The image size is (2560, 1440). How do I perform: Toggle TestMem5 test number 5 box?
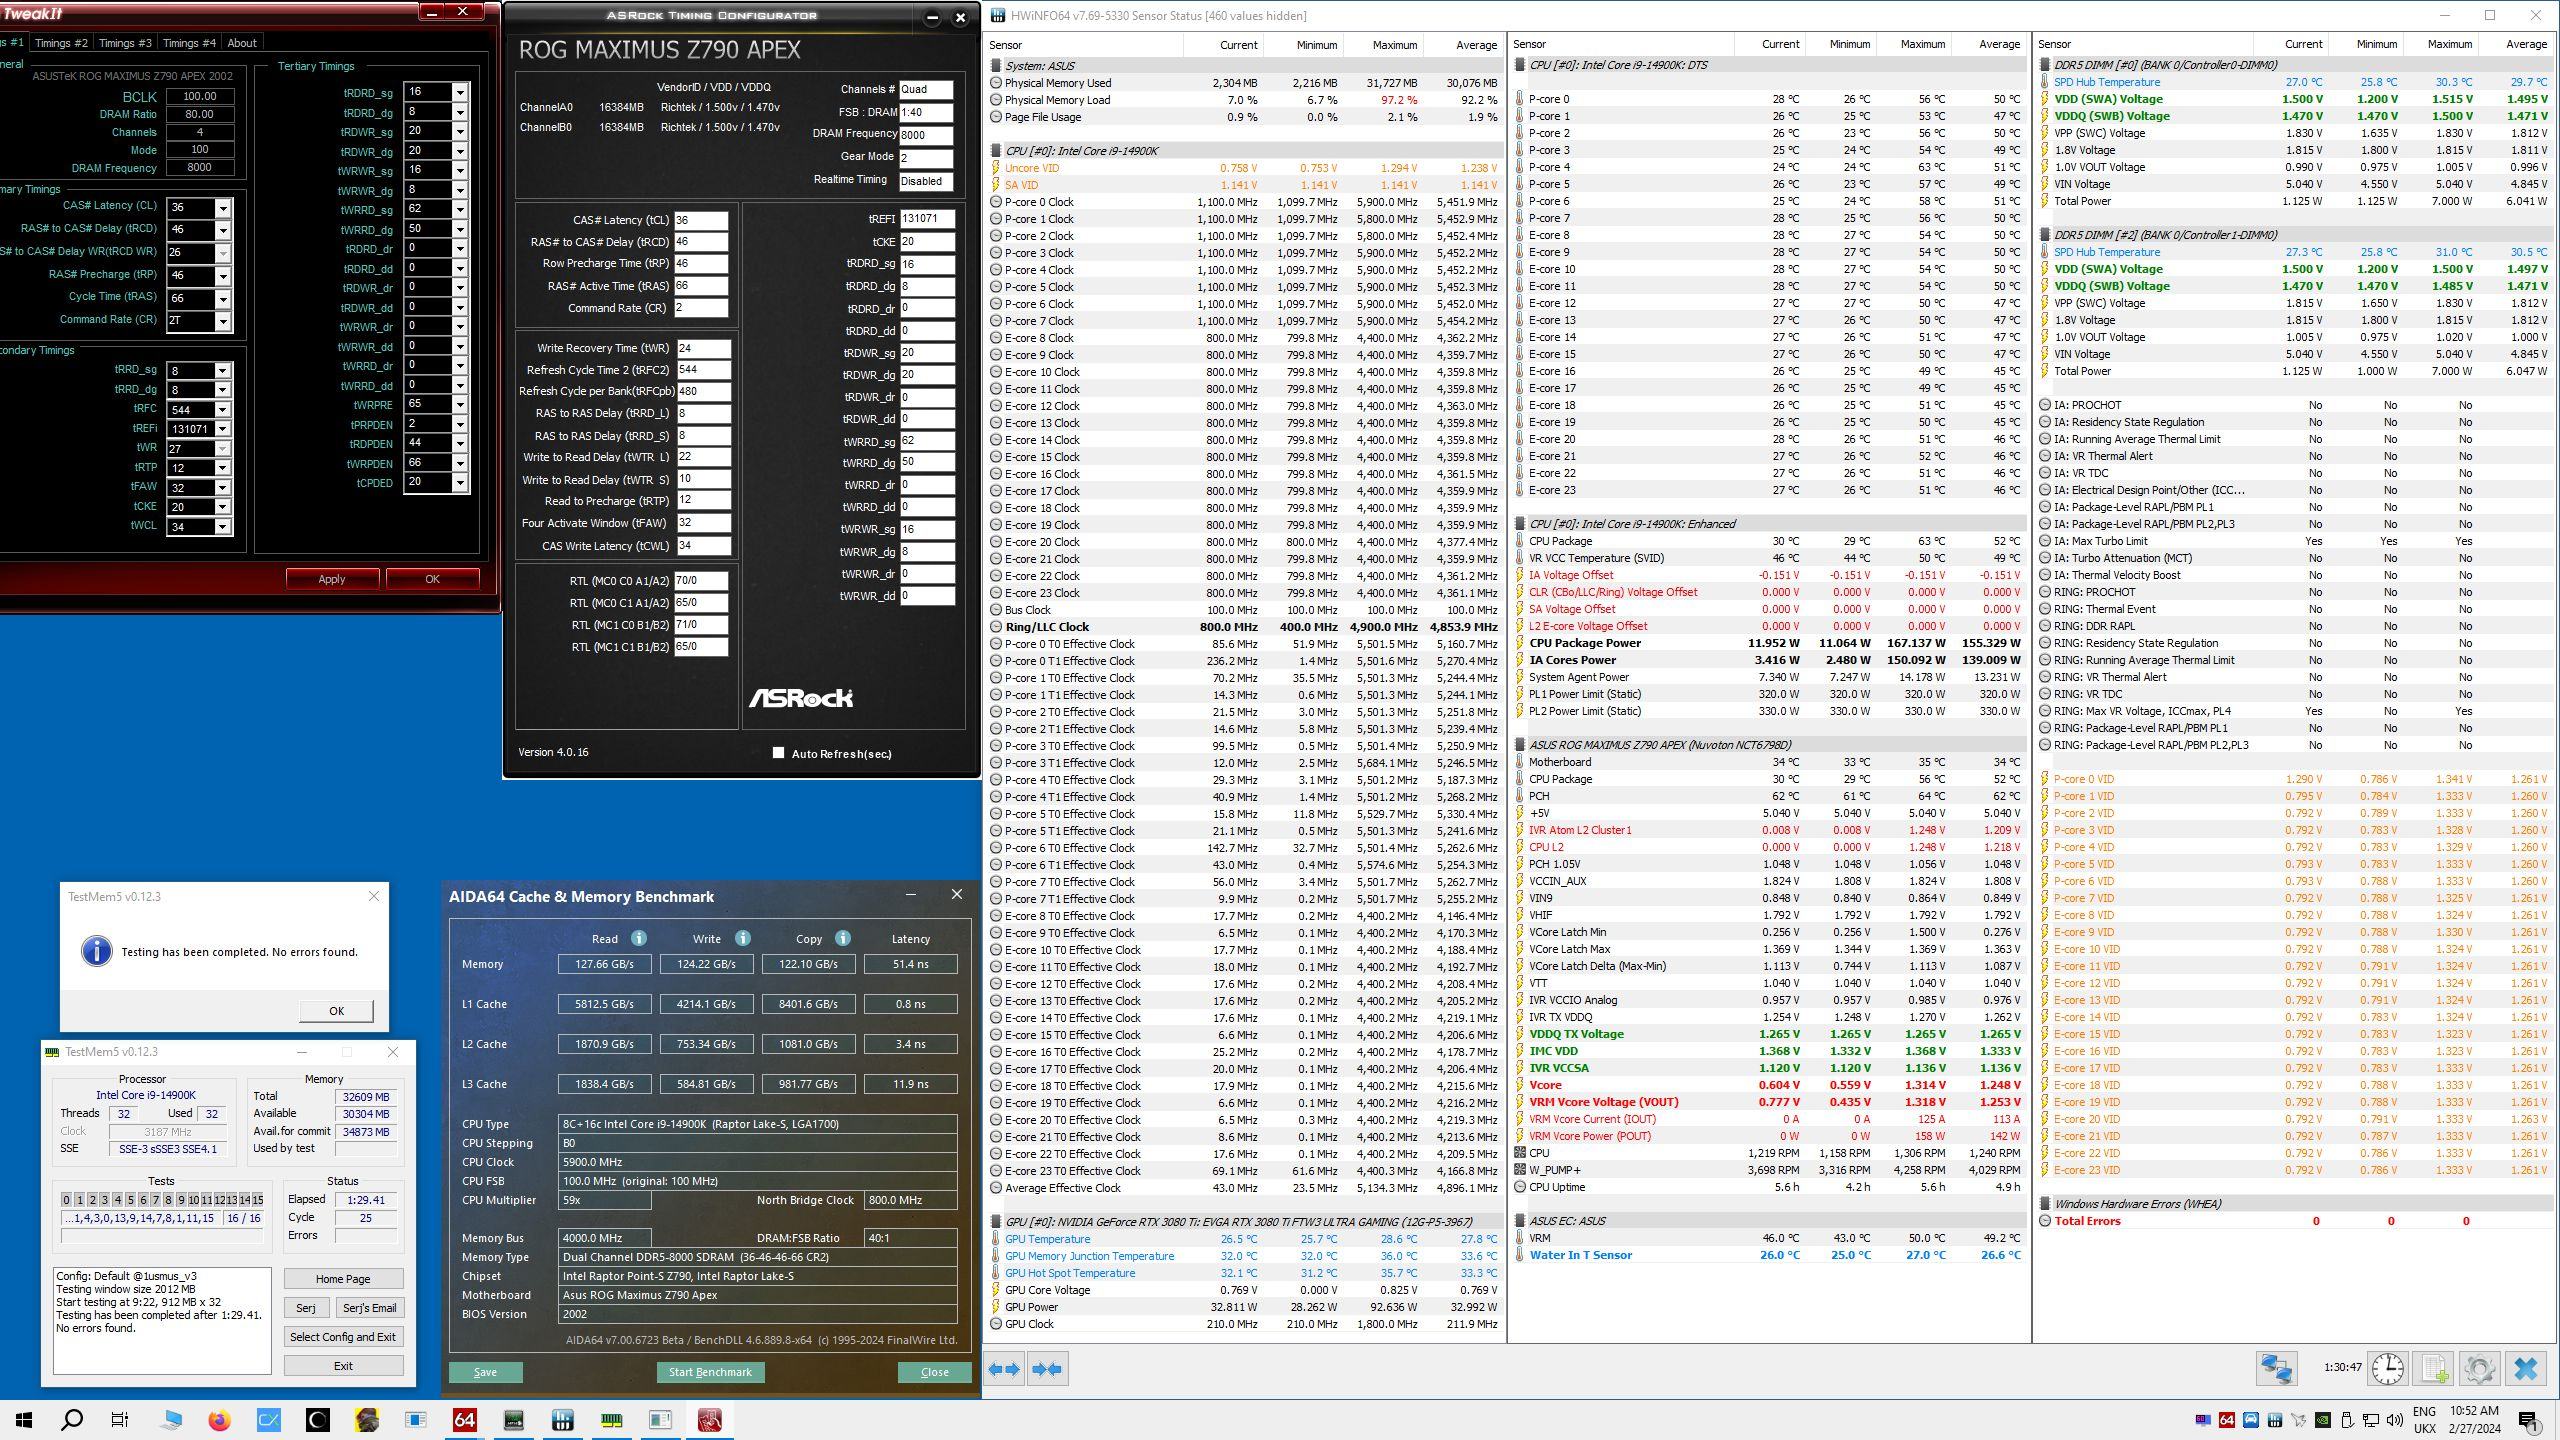[130, 1199]
